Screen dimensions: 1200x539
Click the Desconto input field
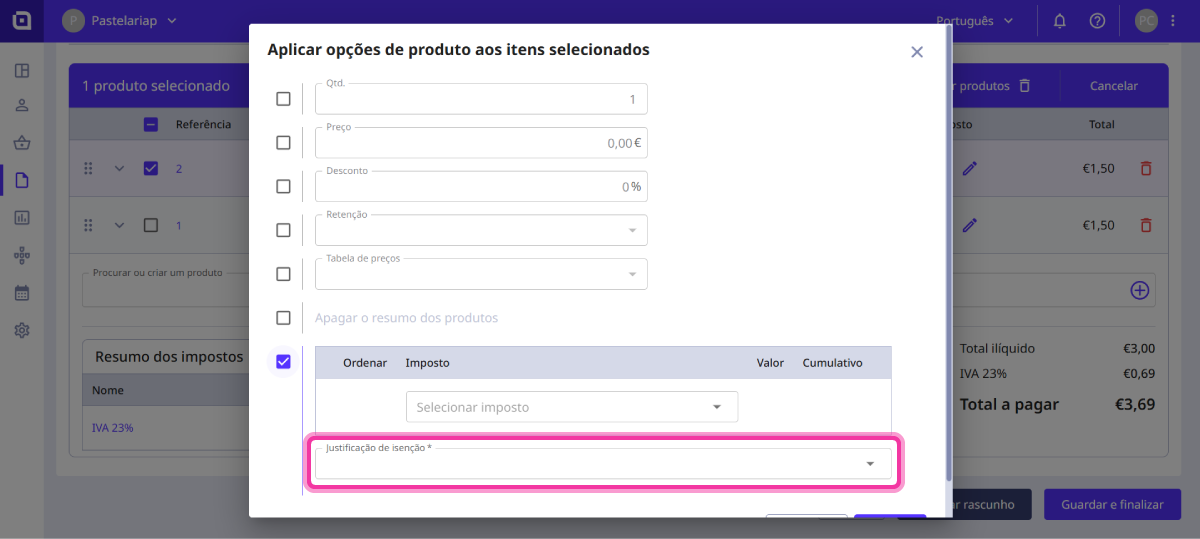pos(481,187)
